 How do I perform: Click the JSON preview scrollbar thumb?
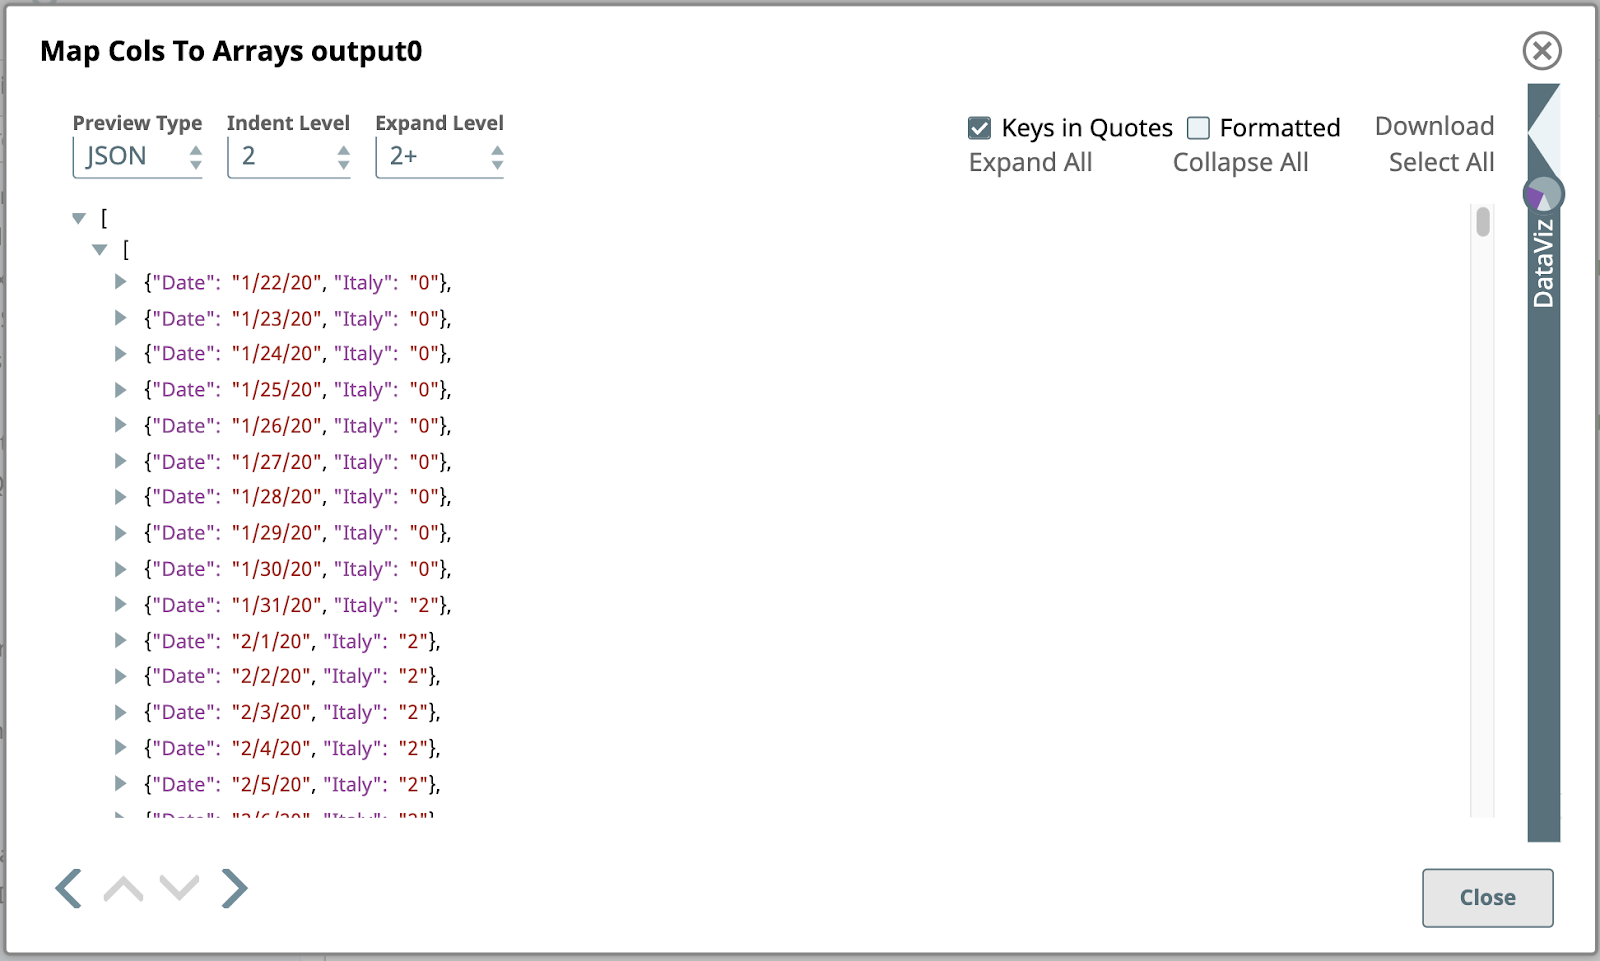pyautogui.click(x=1483, y=221)
